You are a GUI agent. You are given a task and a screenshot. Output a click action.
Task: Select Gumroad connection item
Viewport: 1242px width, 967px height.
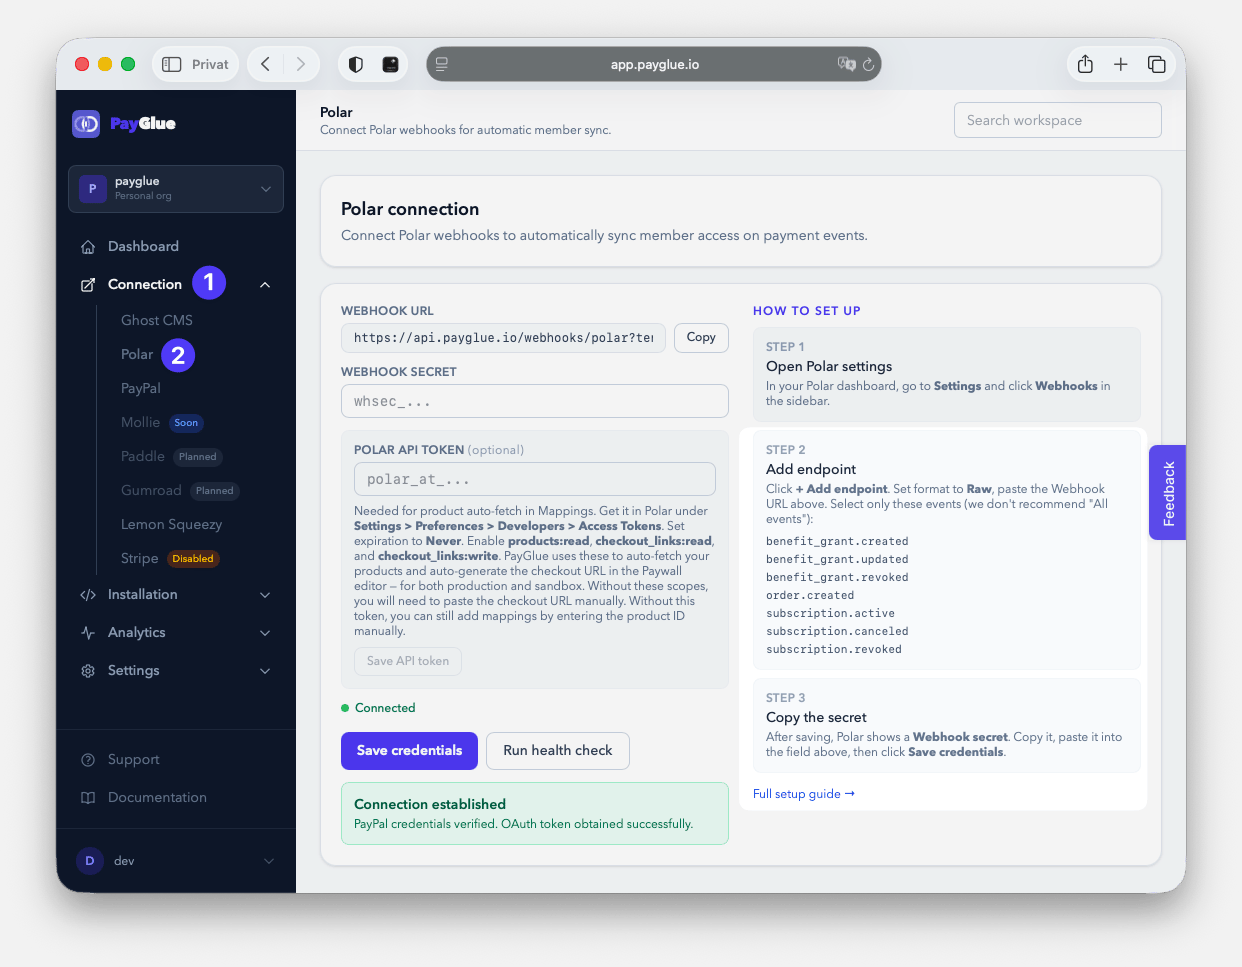pos(151,490)
